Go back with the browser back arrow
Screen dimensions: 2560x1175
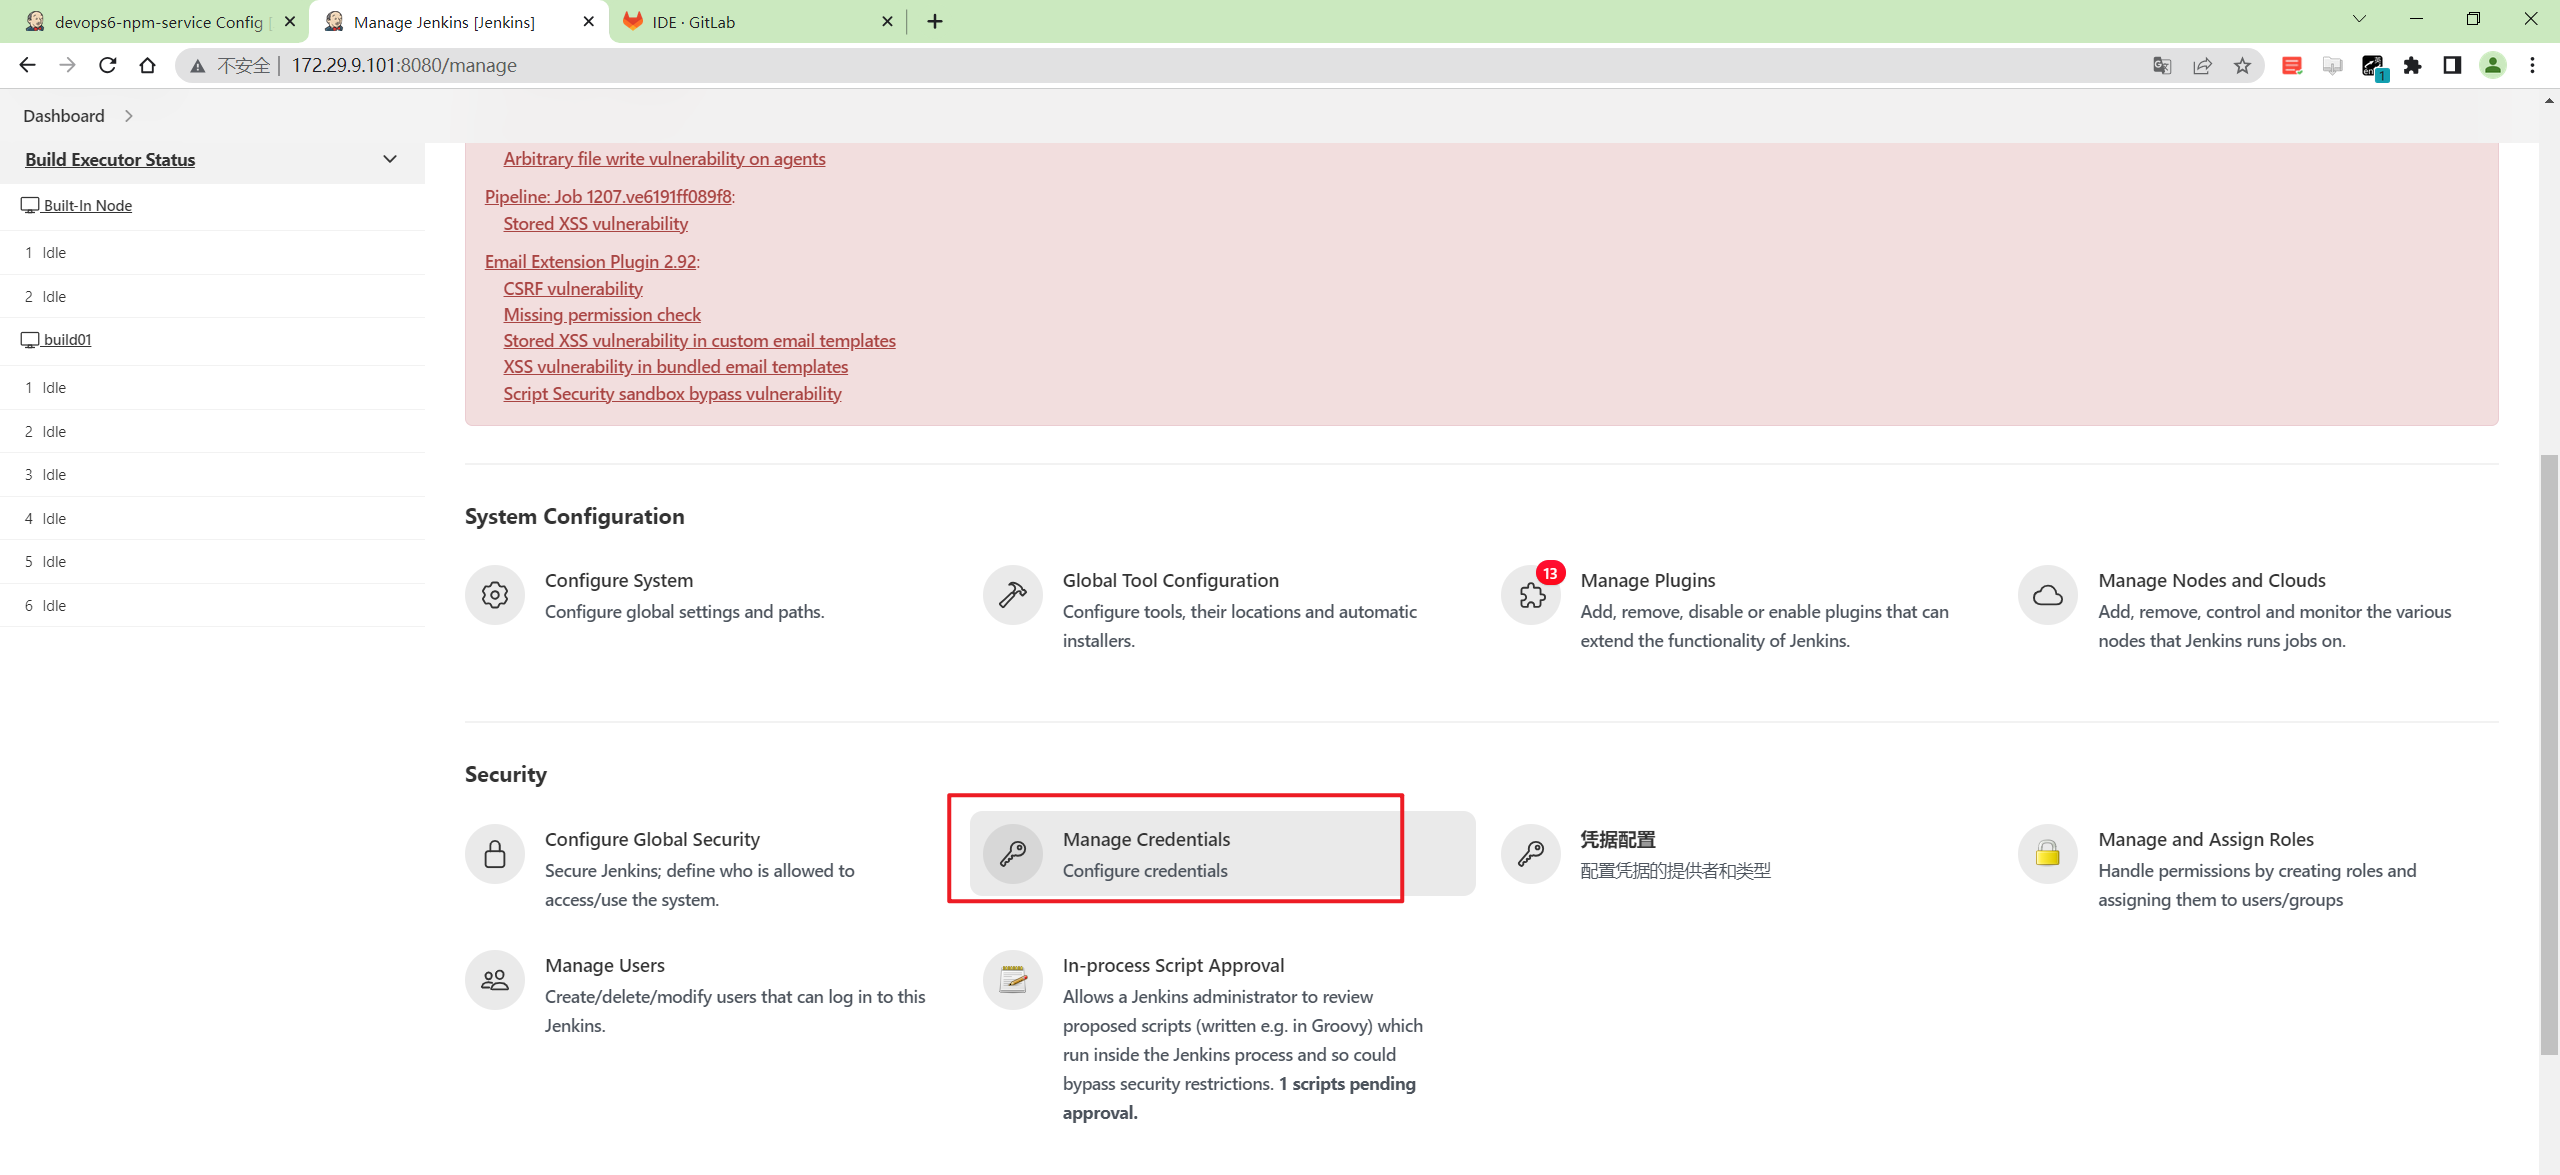(27, 65)
